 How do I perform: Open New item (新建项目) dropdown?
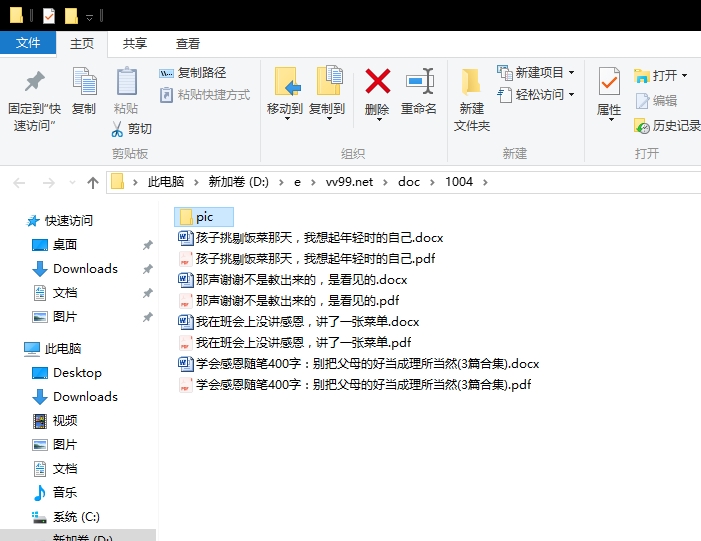[x=536, y=72]
